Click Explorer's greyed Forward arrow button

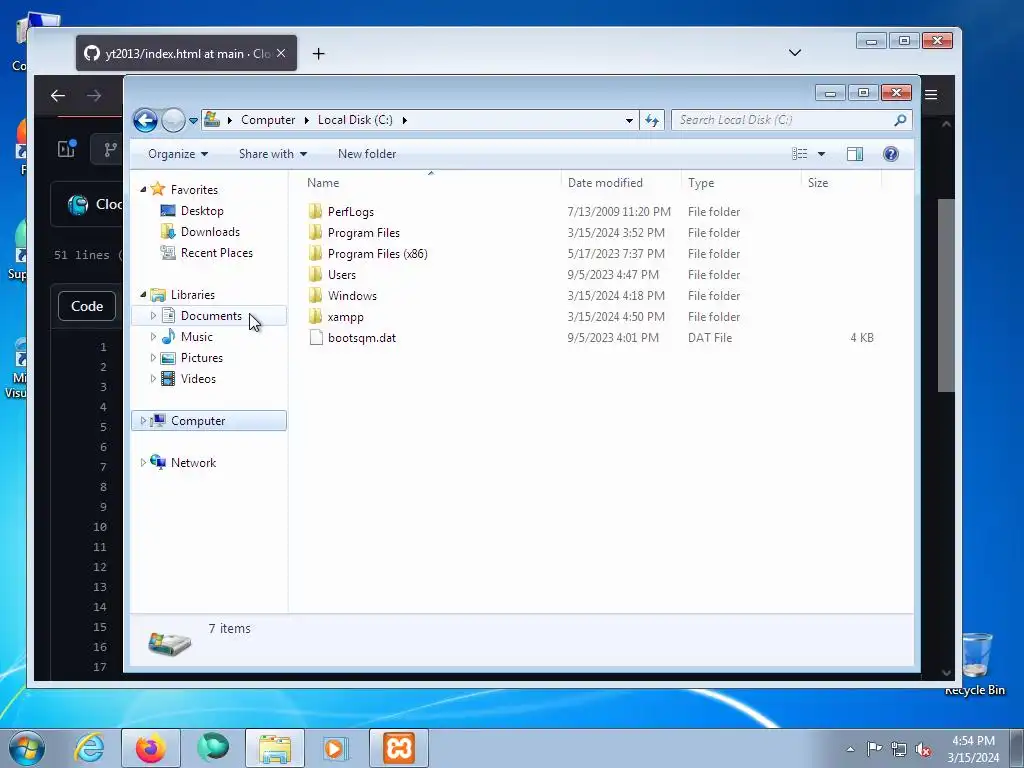click(173, 120)
